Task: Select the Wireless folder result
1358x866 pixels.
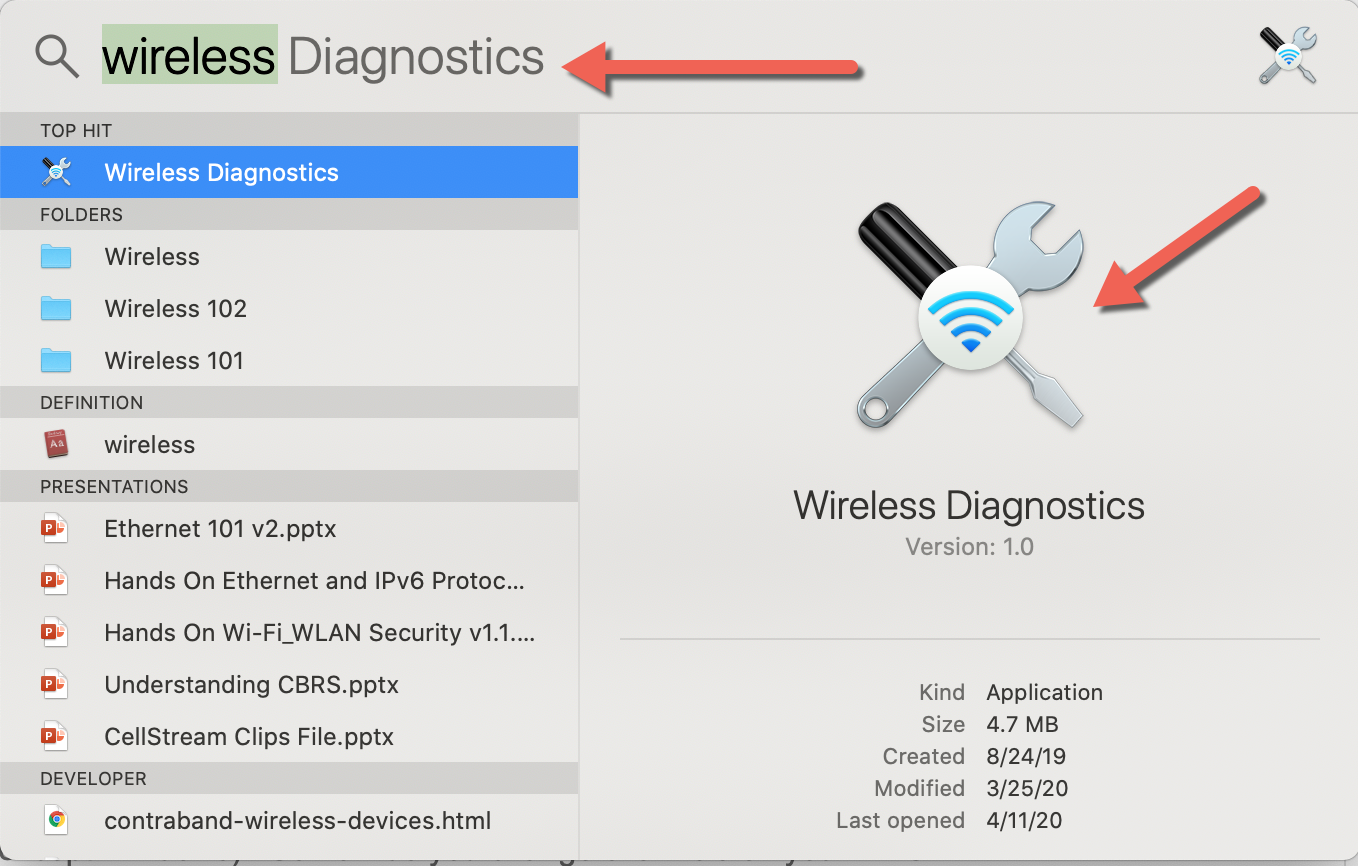Action: 152,257
